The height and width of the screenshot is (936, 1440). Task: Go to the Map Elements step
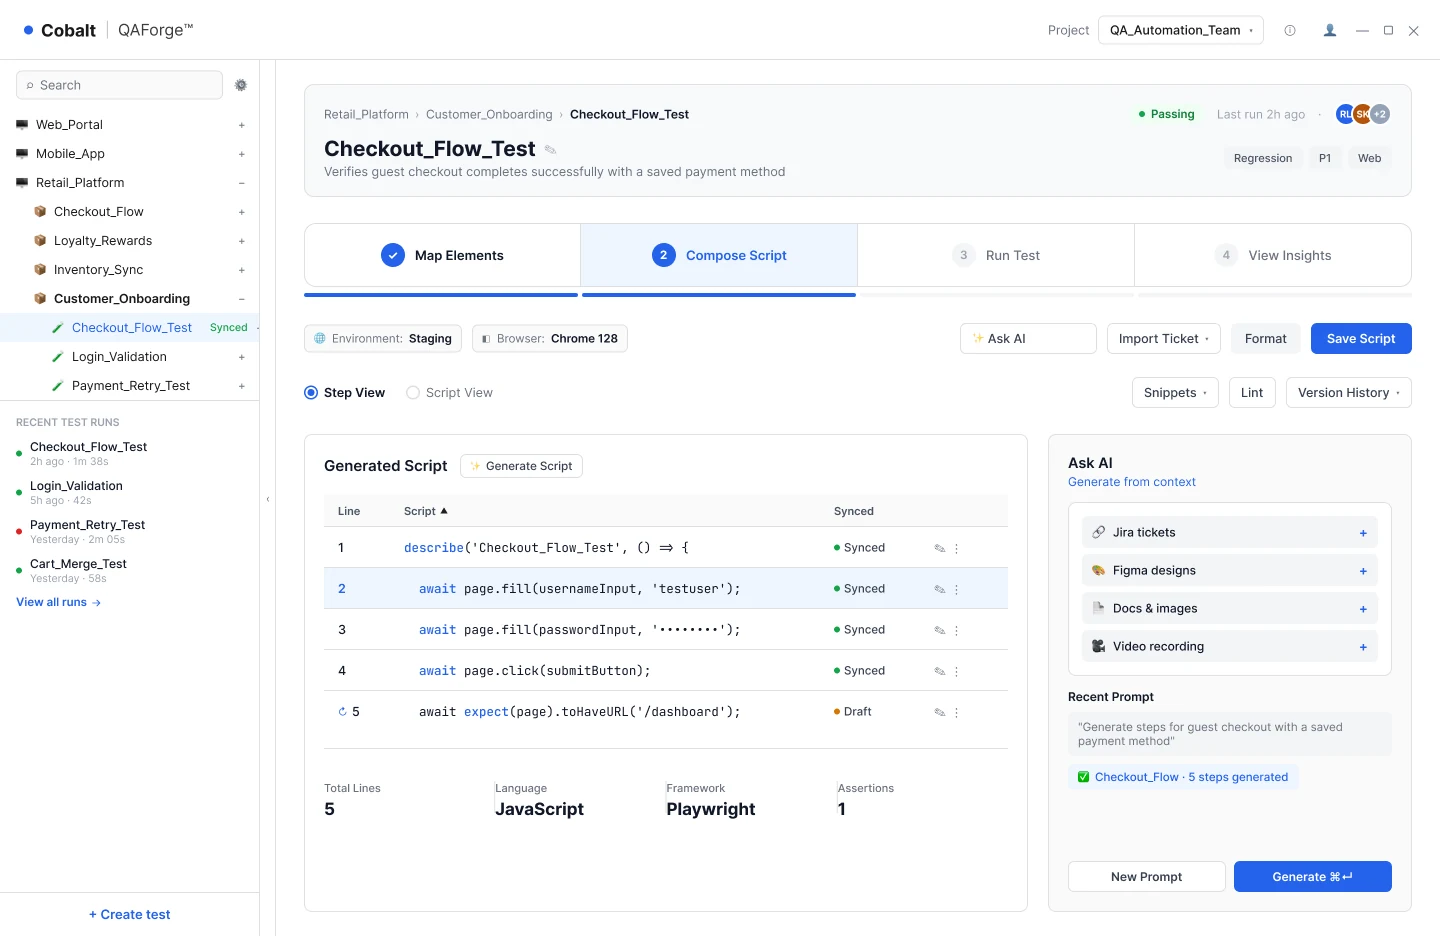coord(442,255)
